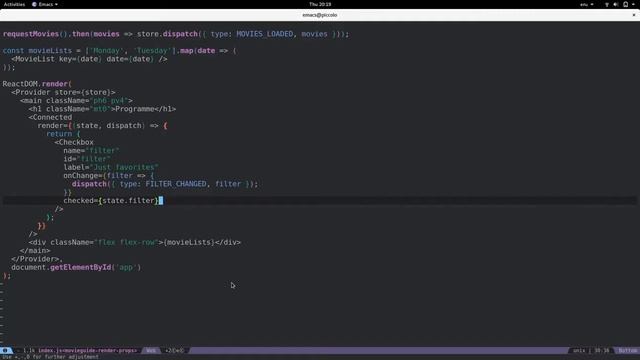The image size is (640, 360).
Task: Click the '<main className' opening tag line
Action: (76, 101)
